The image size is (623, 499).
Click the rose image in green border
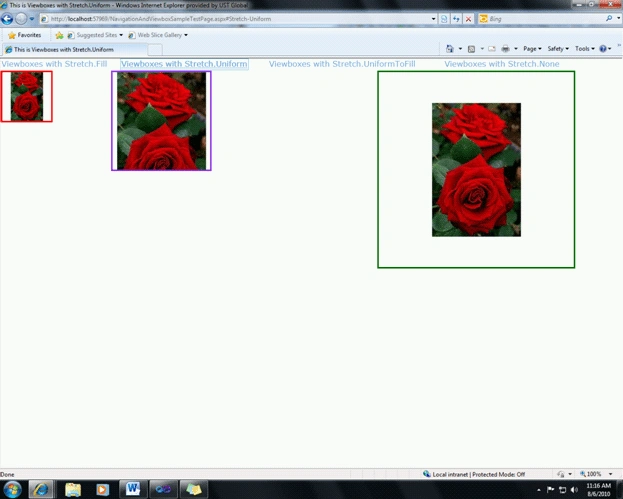tap(476, 170)
